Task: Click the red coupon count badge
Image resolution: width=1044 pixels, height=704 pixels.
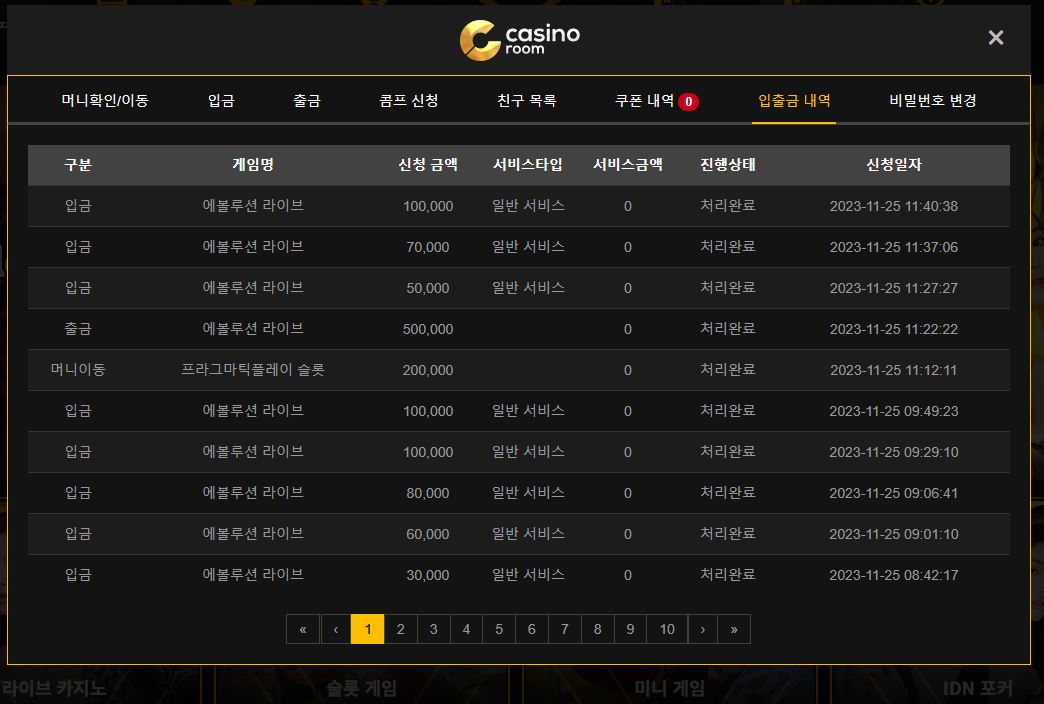Action: click(688, 102)
